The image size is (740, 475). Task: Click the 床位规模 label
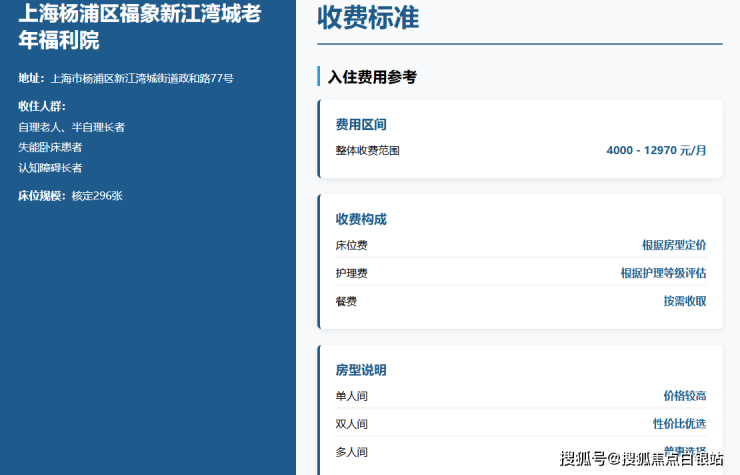pos(41,196)
